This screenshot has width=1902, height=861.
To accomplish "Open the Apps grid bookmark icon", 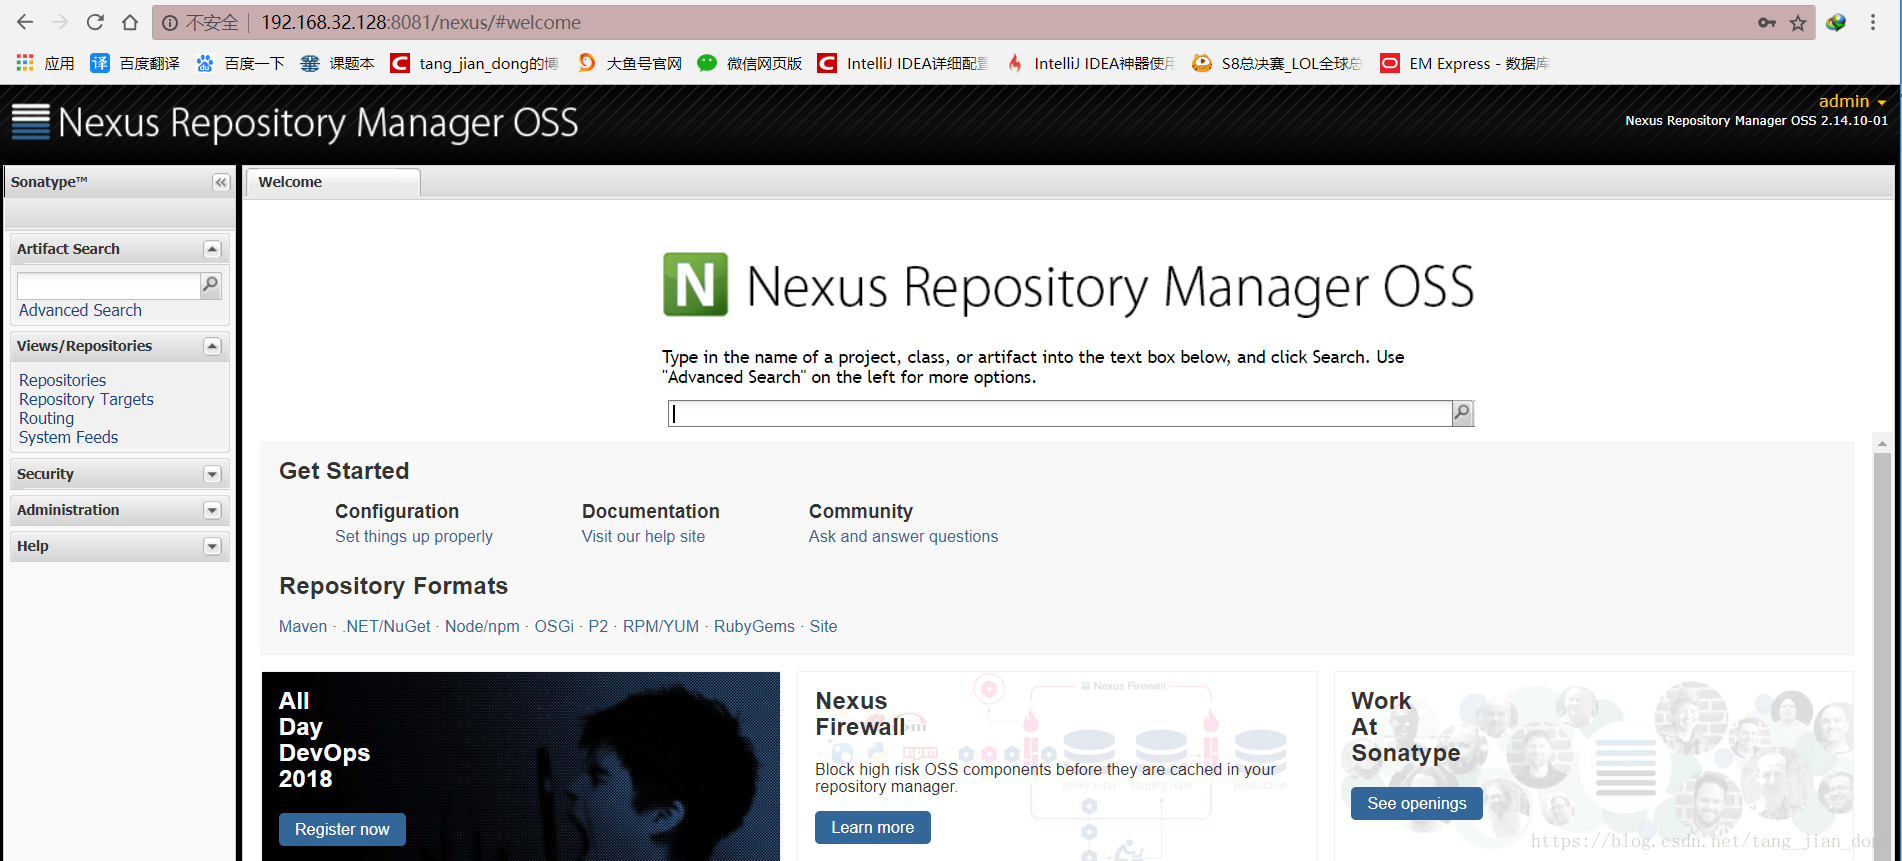I will [26, 63].
